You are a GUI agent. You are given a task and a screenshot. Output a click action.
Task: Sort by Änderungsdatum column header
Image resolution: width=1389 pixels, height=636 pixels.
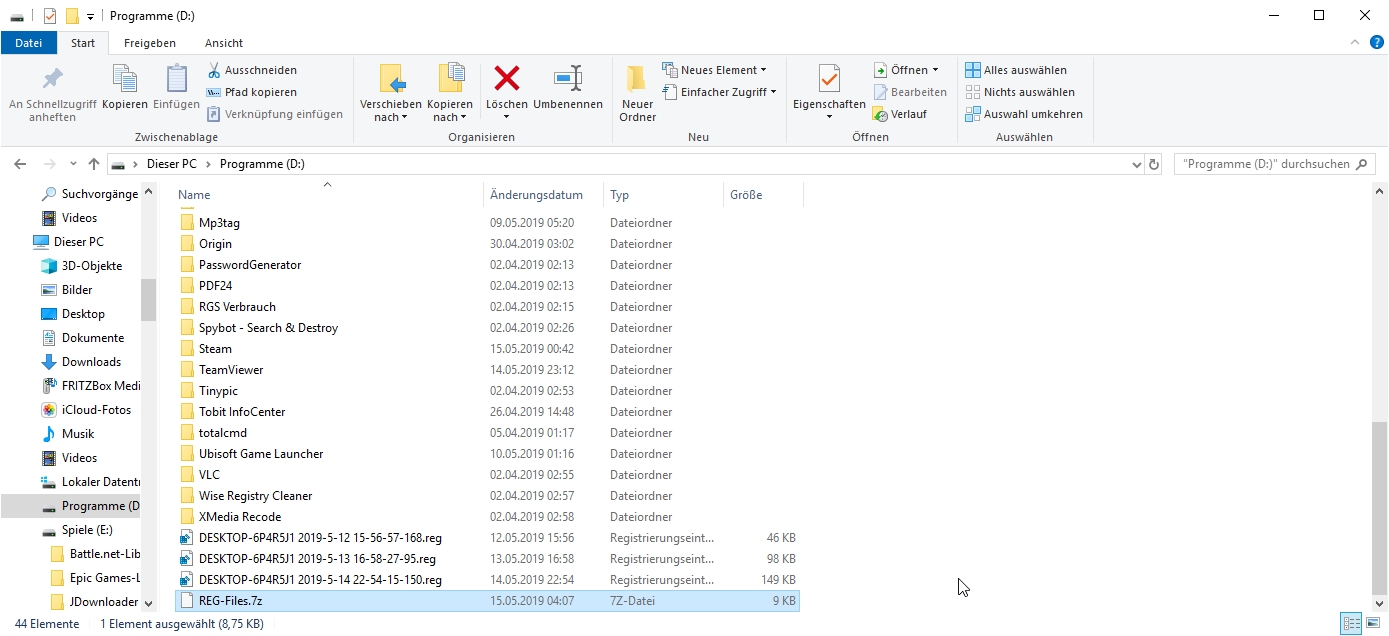click(543, 195)
